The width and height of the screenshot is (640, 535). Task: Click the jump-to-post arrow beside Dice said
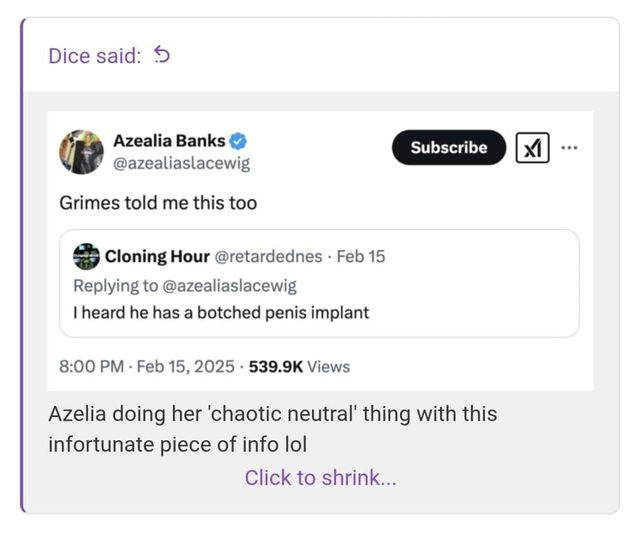tap(162, 56)
